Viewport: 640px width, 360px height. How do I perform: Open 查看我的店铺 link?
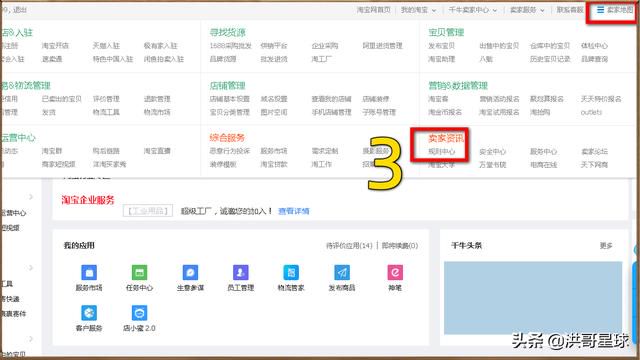(331, 99)
